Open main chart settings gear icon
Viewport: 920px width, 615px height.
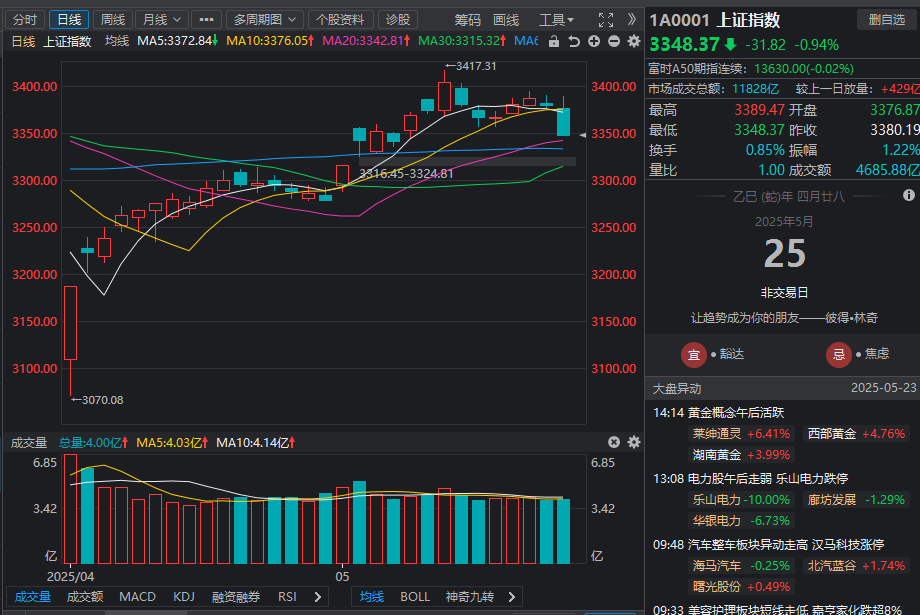(633, 41)
